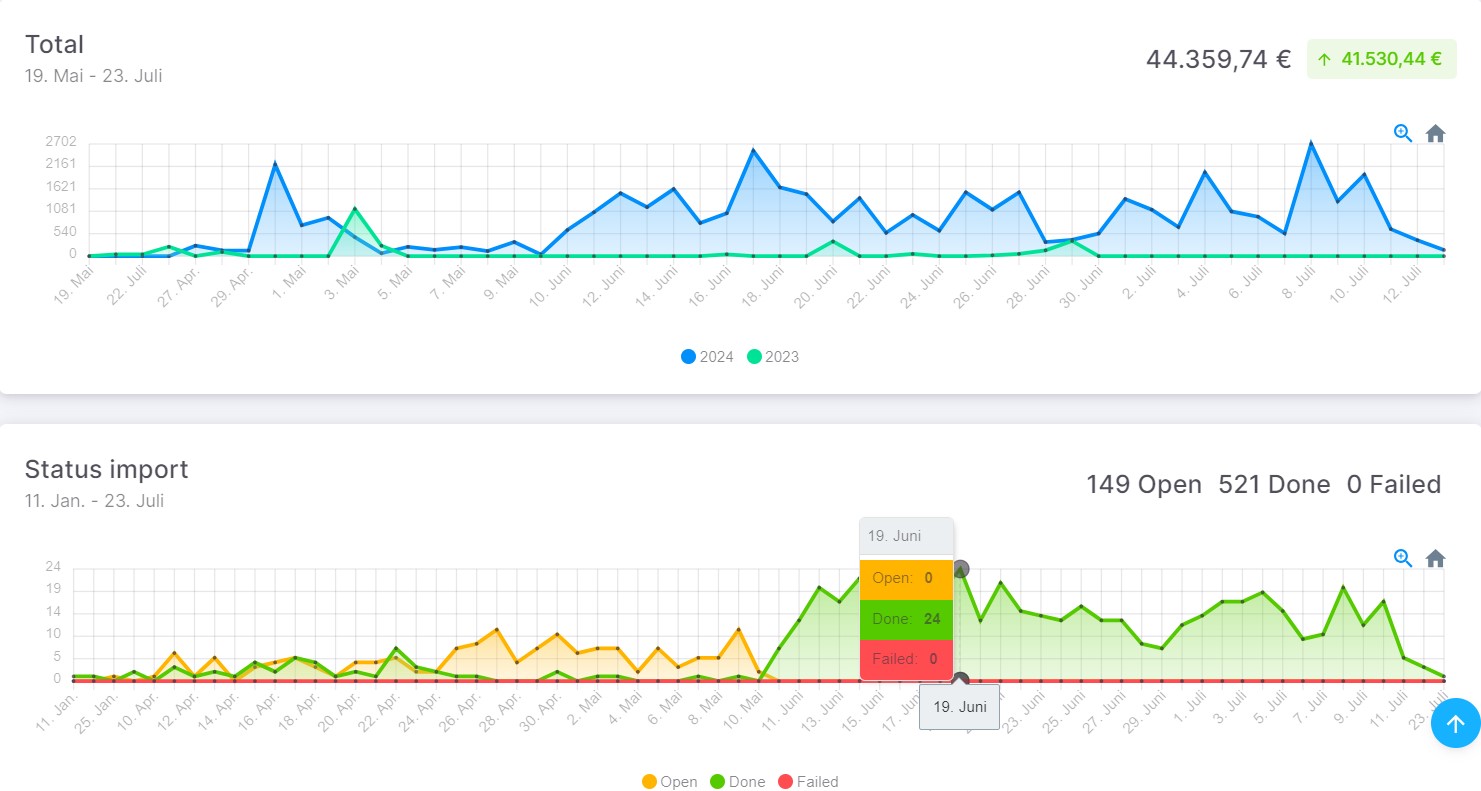Screen dimensions: 1481x791
Task: Click the zoom icon in Status import chart
Action: pos(1402,558)
